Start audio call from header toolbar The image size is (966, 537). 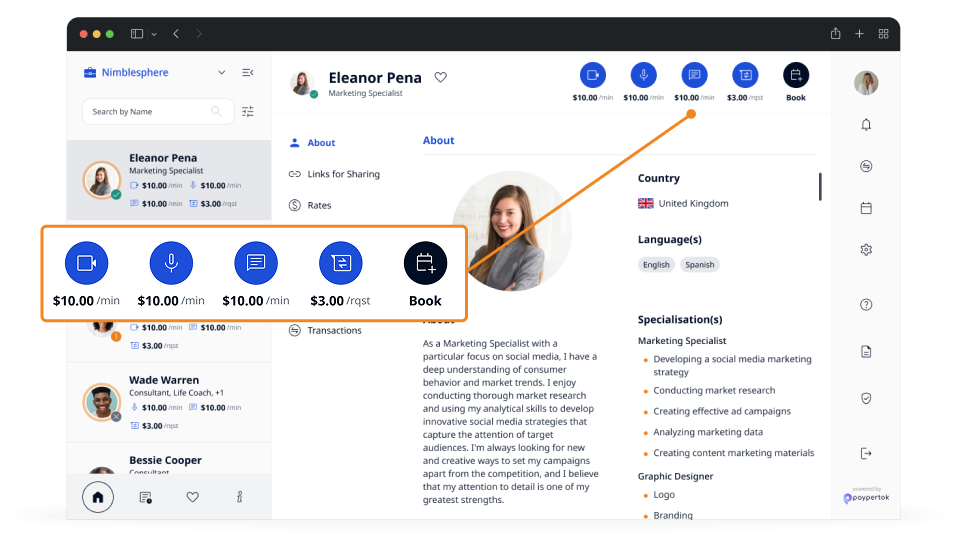[x=643, y=75]
